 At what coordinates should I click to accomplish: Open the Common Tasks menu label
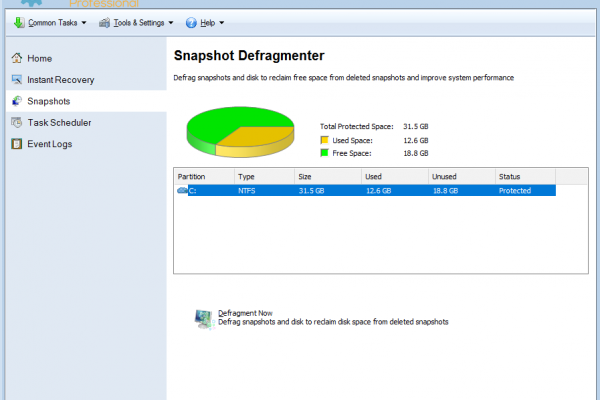click(52, 22)
